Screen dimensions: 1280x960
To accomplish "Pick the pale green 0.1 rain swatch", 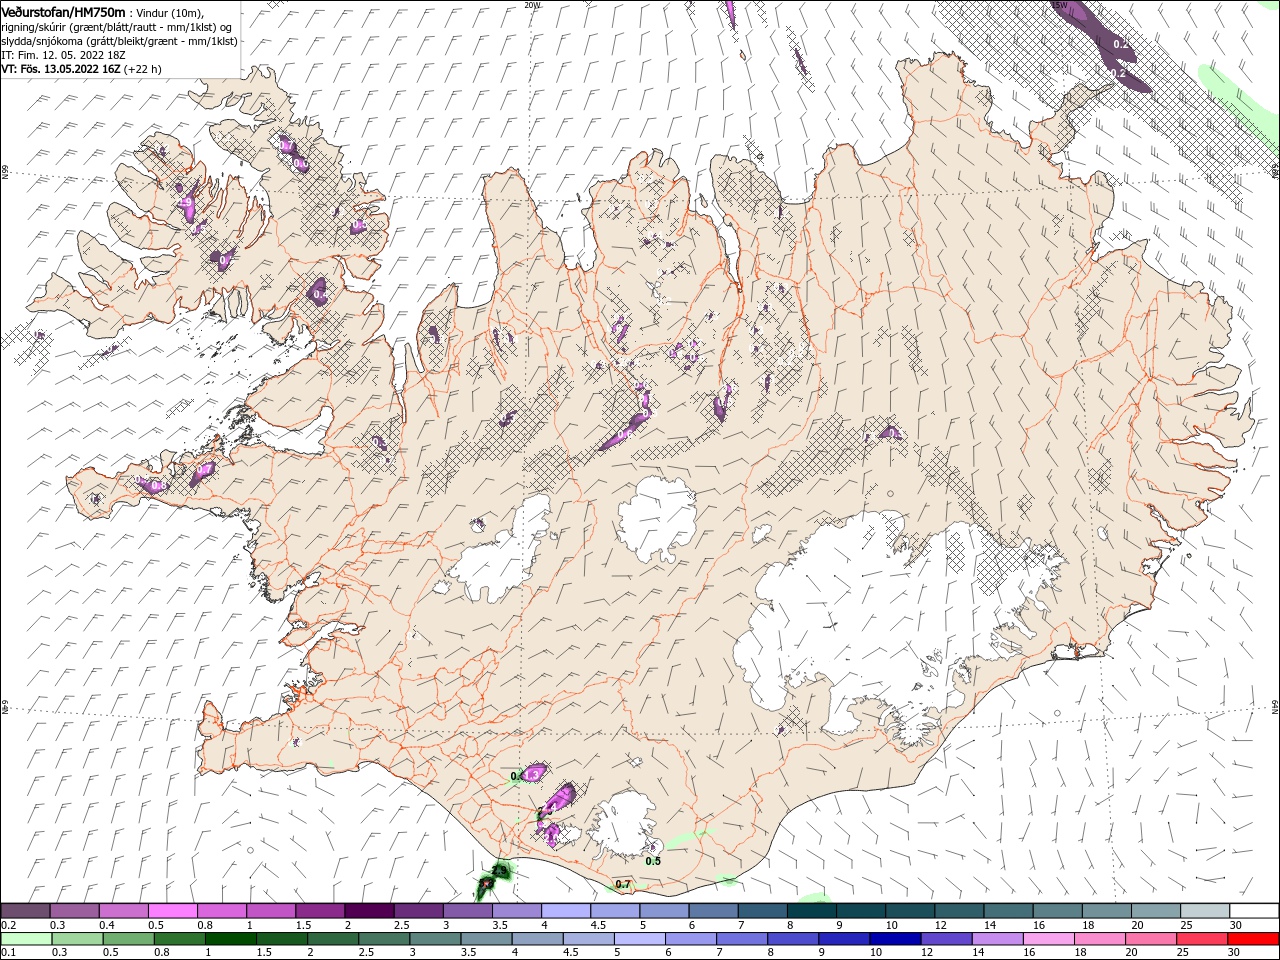I will [26, 939].
